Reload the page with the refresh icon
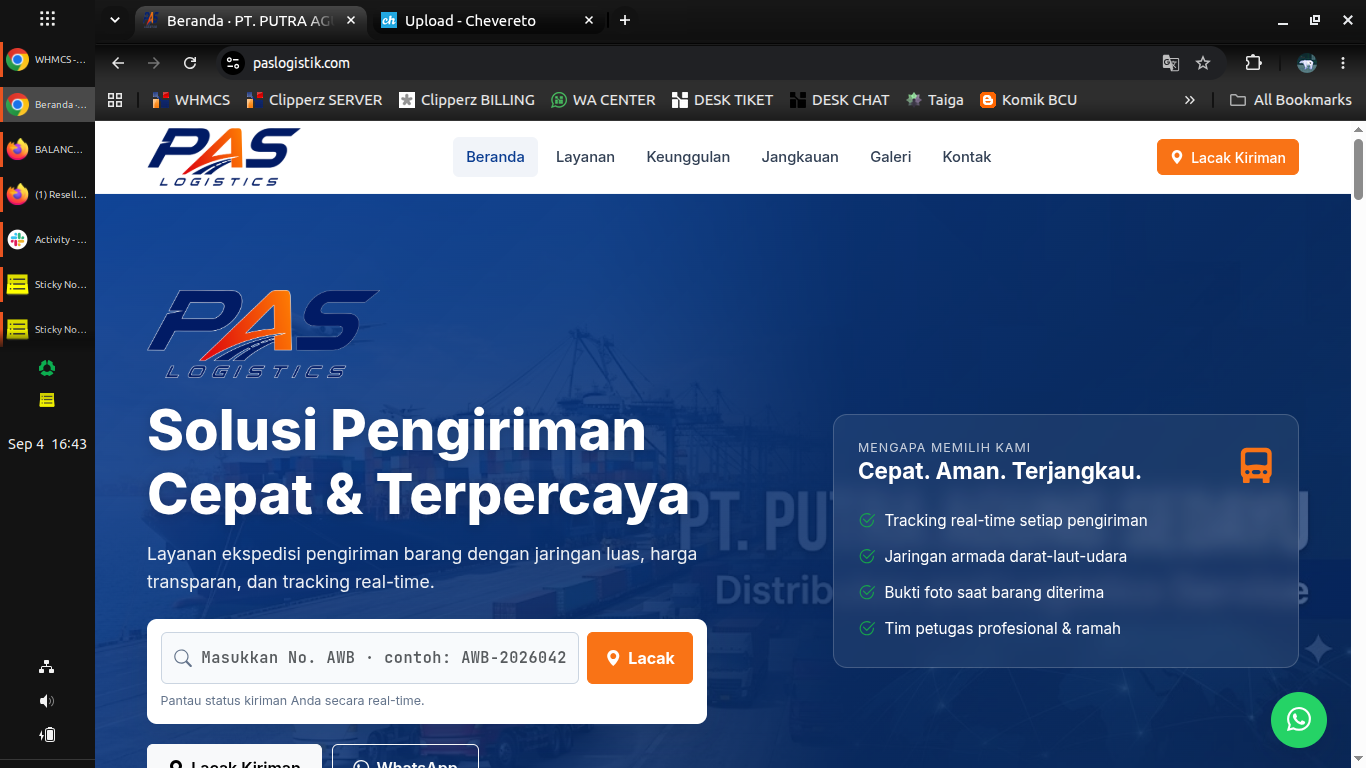 click(x=190, y=63)
